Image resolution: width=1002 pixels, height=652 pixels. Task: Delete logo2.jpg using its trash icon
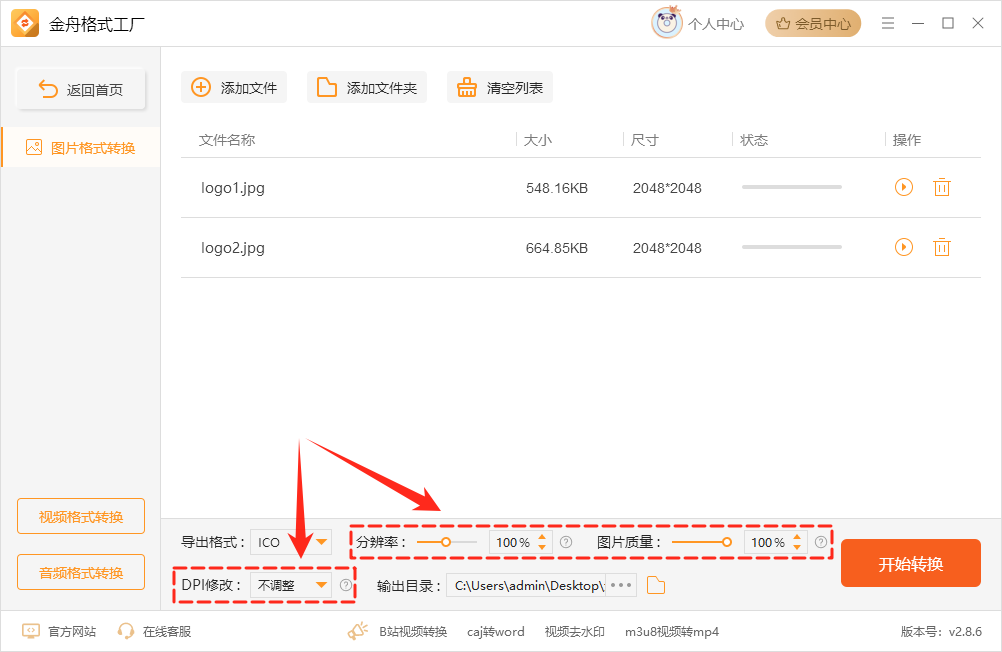(x=941, y=247)
